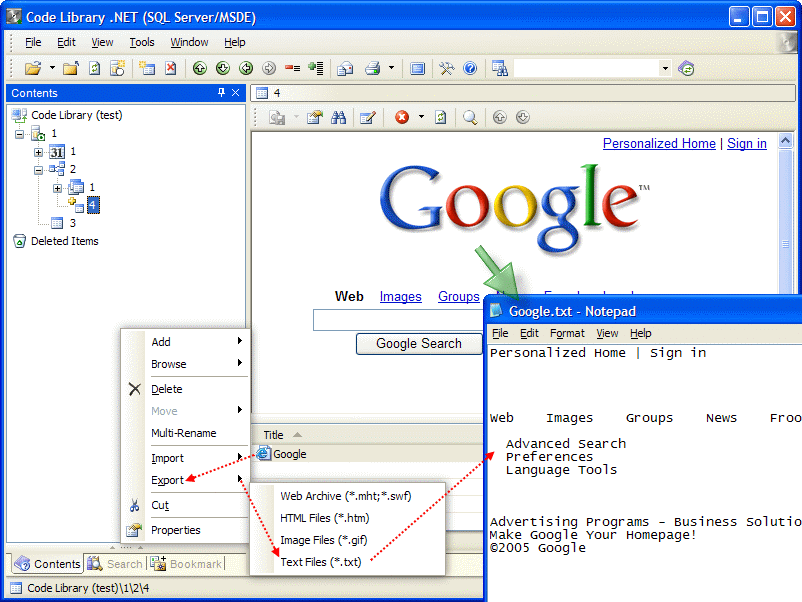Select Web Archive (*.mht;*.swf) export option
The width and height of the screenshot is (802, 602).
(347, 496)
